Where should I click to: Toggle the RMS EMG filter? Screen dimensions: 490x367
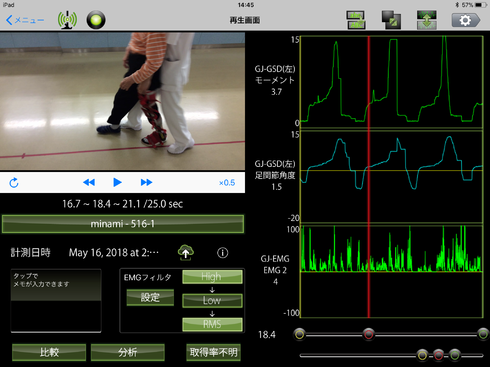[x=212, y=324]
